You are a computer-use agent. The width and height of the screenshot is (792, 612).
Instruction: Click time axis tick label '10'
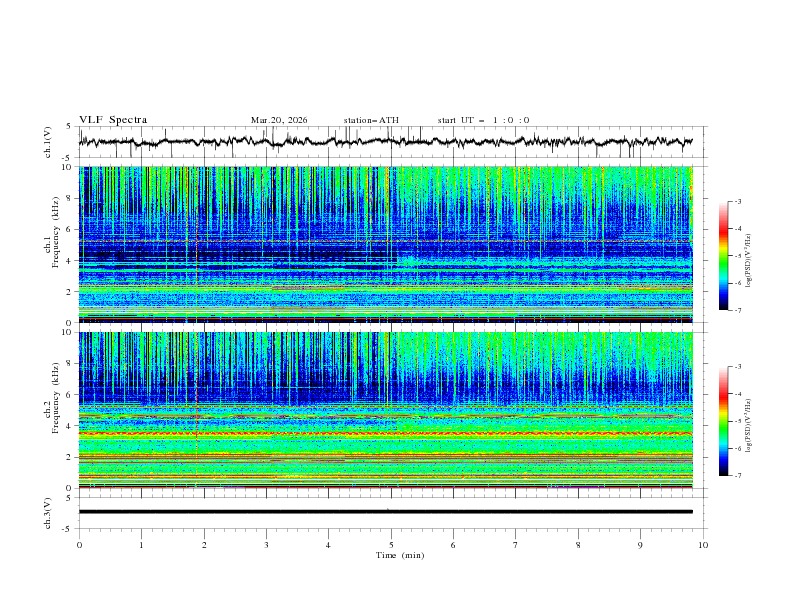[x=703, y=545]
